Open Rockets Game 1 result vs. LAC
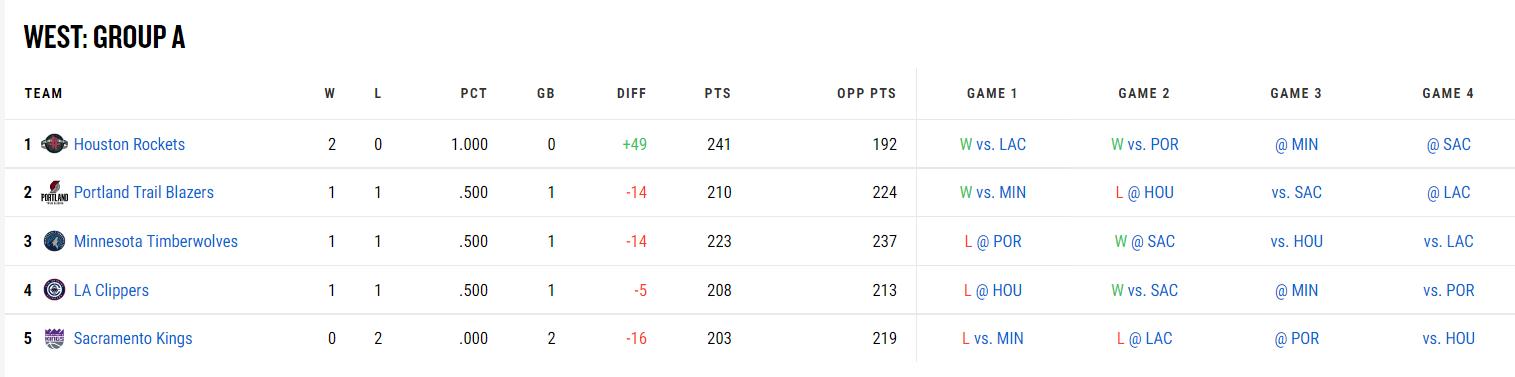Screen dimensions: 1515x377 coord(992,144)
